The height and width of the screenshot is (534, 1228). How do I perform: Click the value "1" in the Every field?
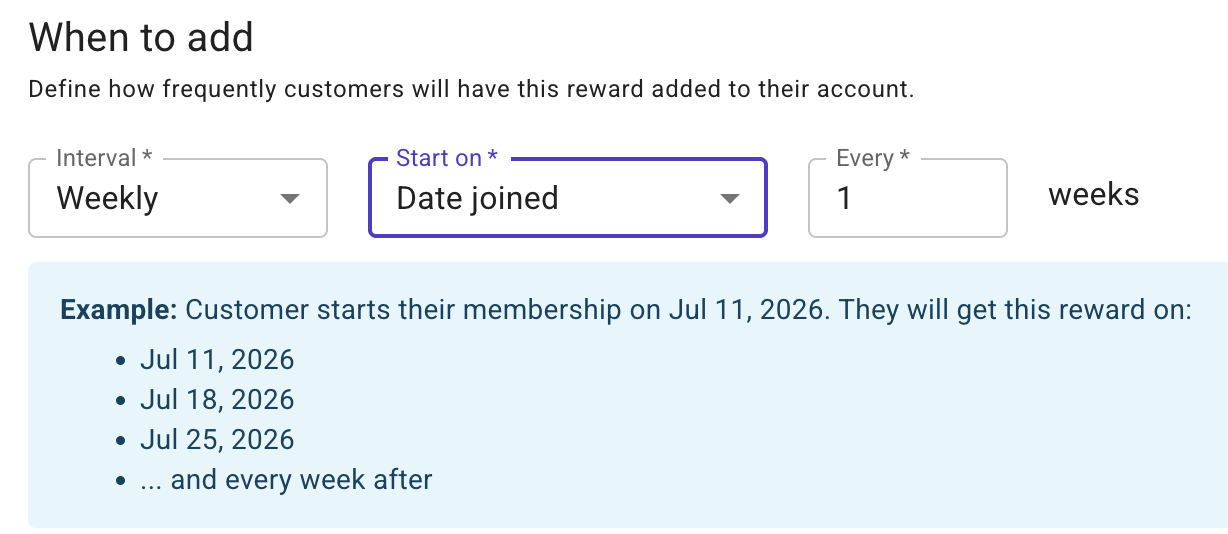pyautogui.click(x=844, y=198)
